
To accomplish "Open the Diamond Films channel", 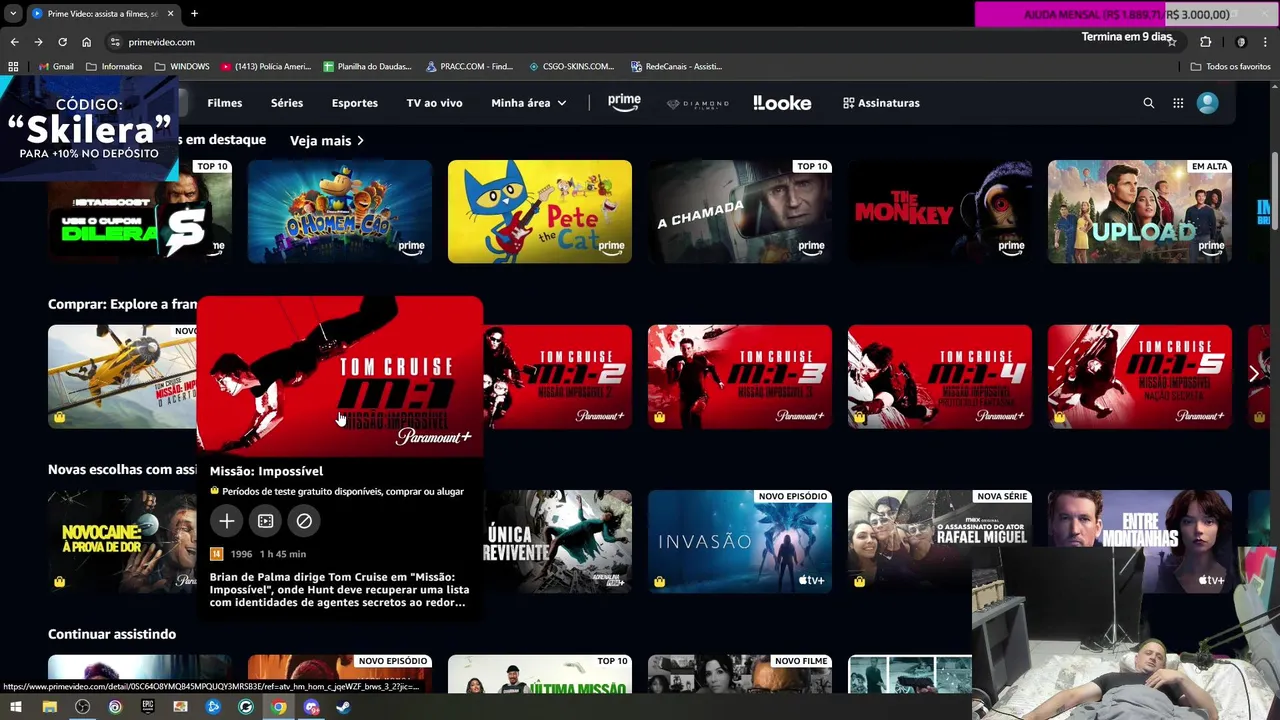I will tap(698, 103).
